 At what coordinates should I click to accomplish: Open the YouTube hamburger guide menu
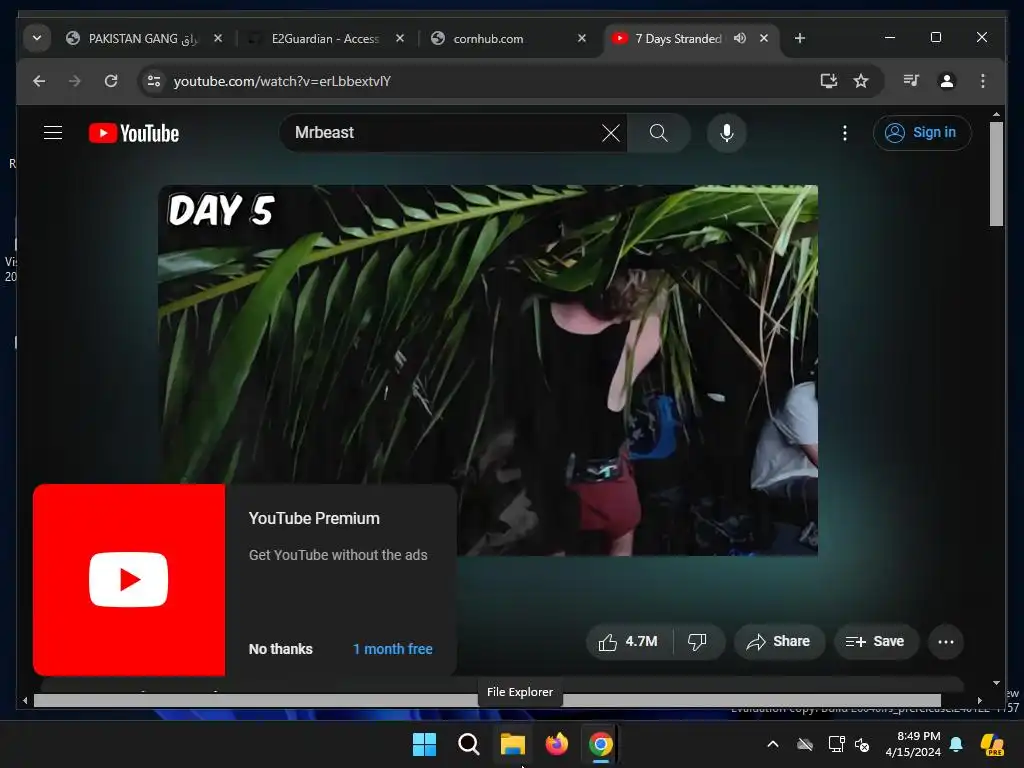coord(53,133)
